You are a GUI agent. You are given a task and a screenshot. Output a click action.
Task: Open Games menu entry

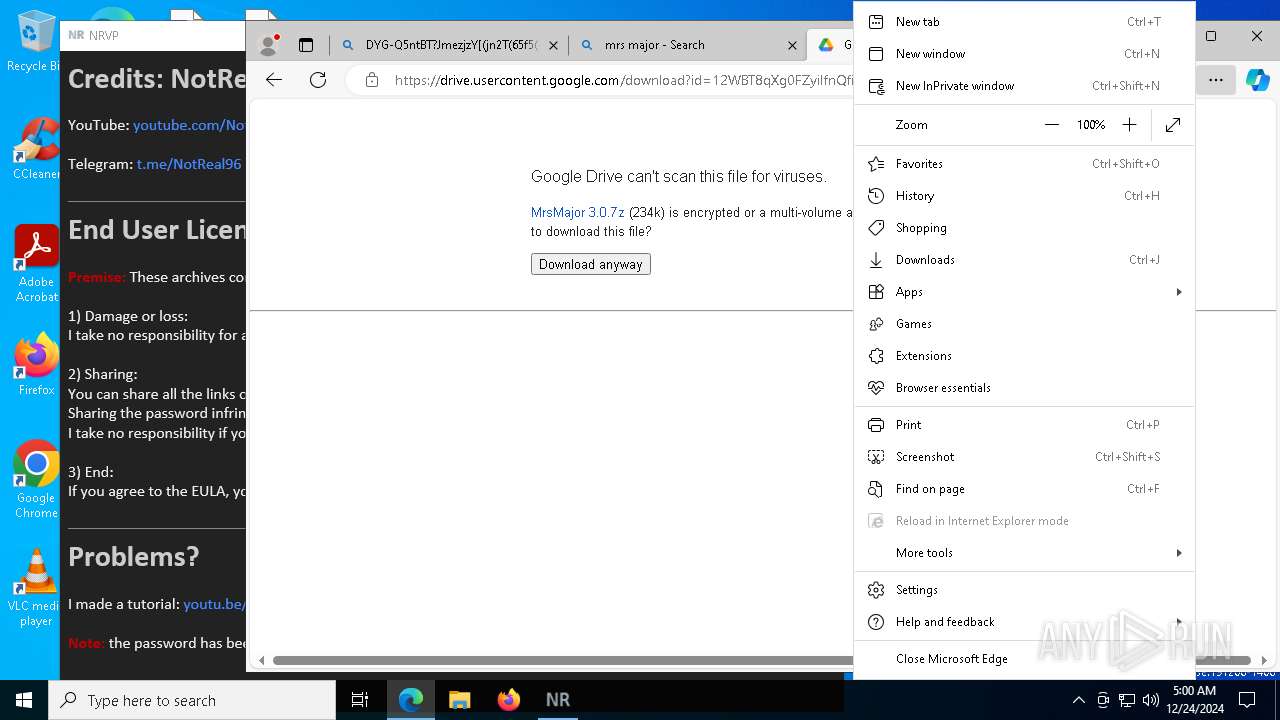[x=1025, y=324]
